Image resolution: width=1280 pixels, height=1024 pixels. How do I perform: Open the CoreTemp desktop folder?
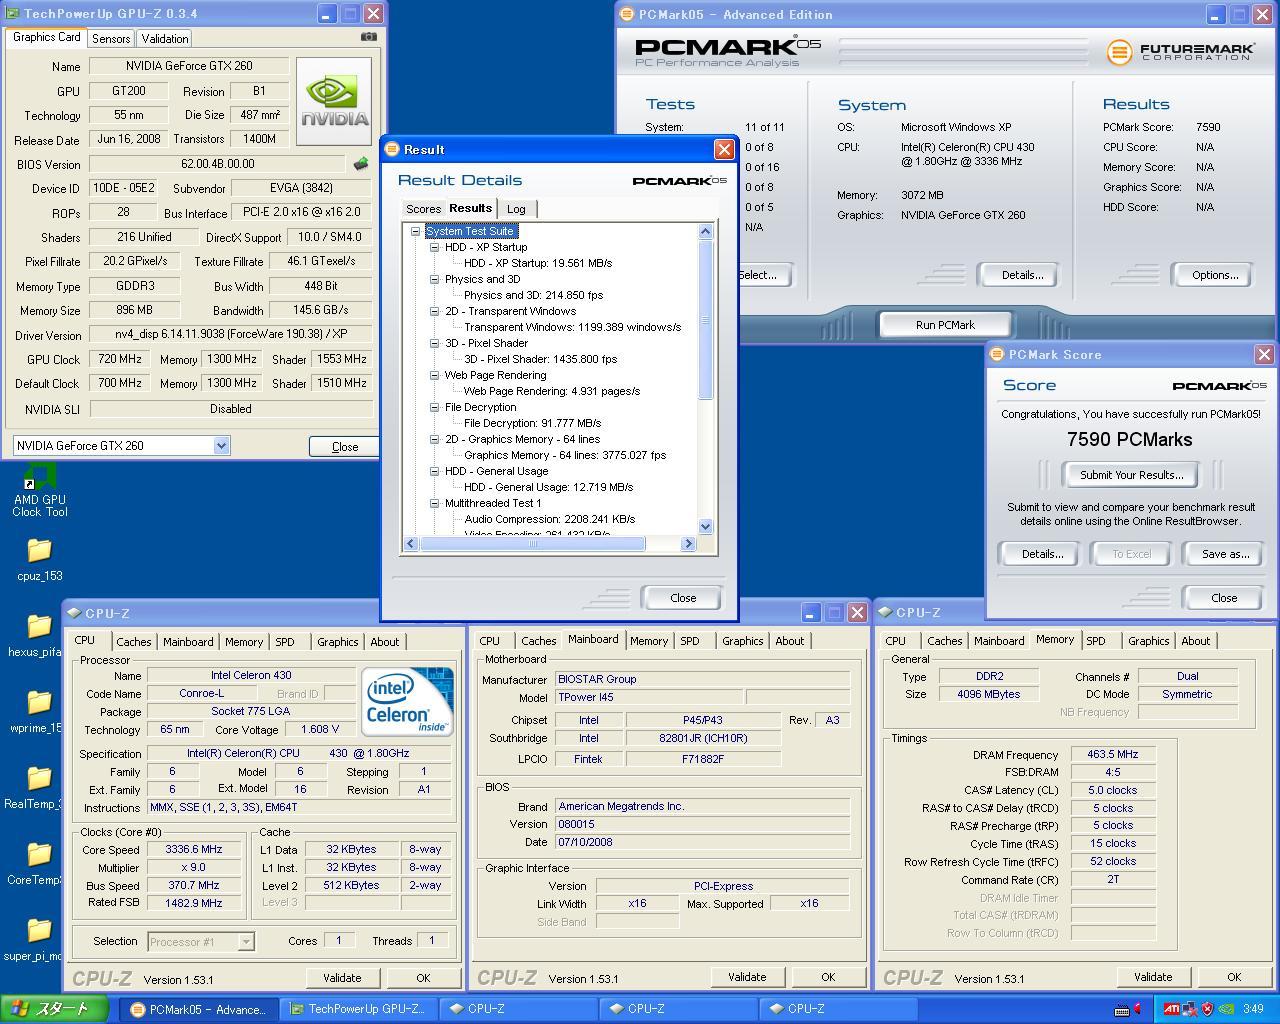point(35,864)
